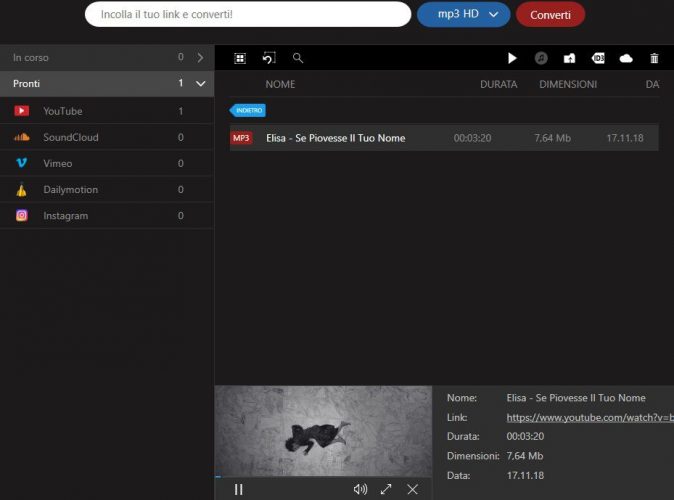Expand the In corso section
This screenshot has width=674, height=500.
[200, 58]
